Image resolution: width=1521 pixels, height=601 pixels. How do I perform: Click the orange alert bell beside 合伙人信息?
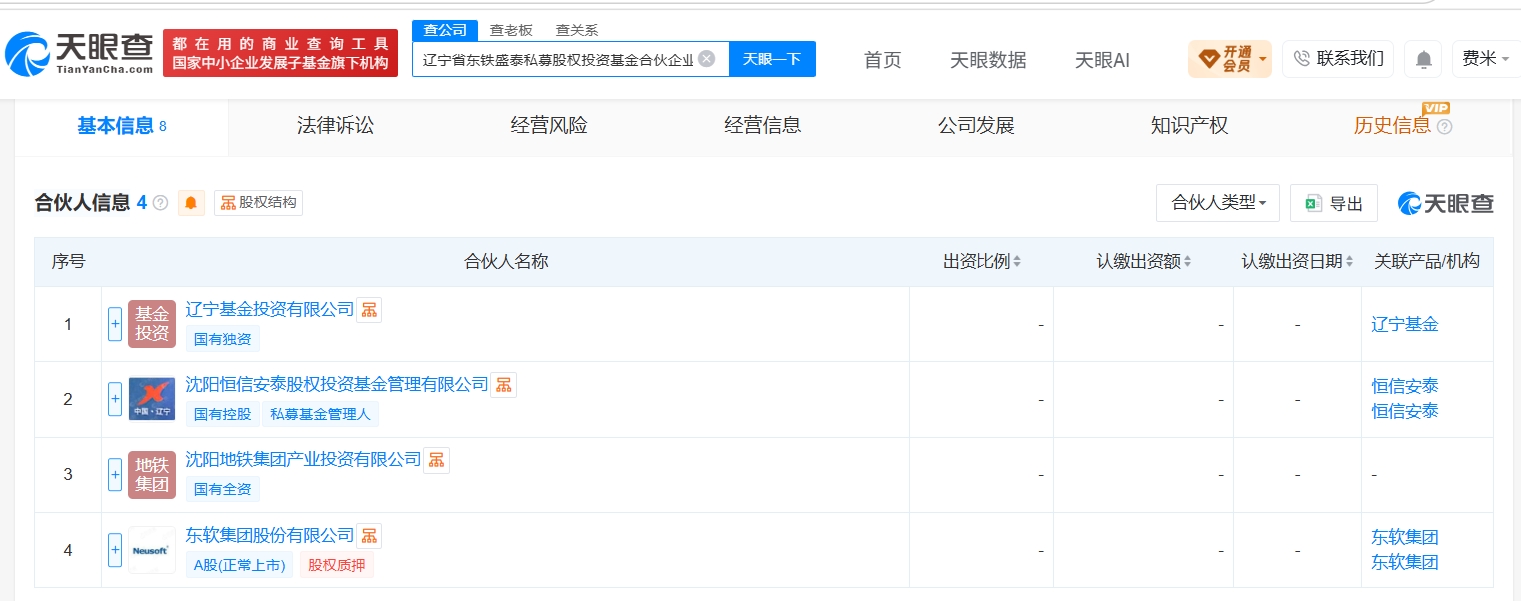pos(191,203)
